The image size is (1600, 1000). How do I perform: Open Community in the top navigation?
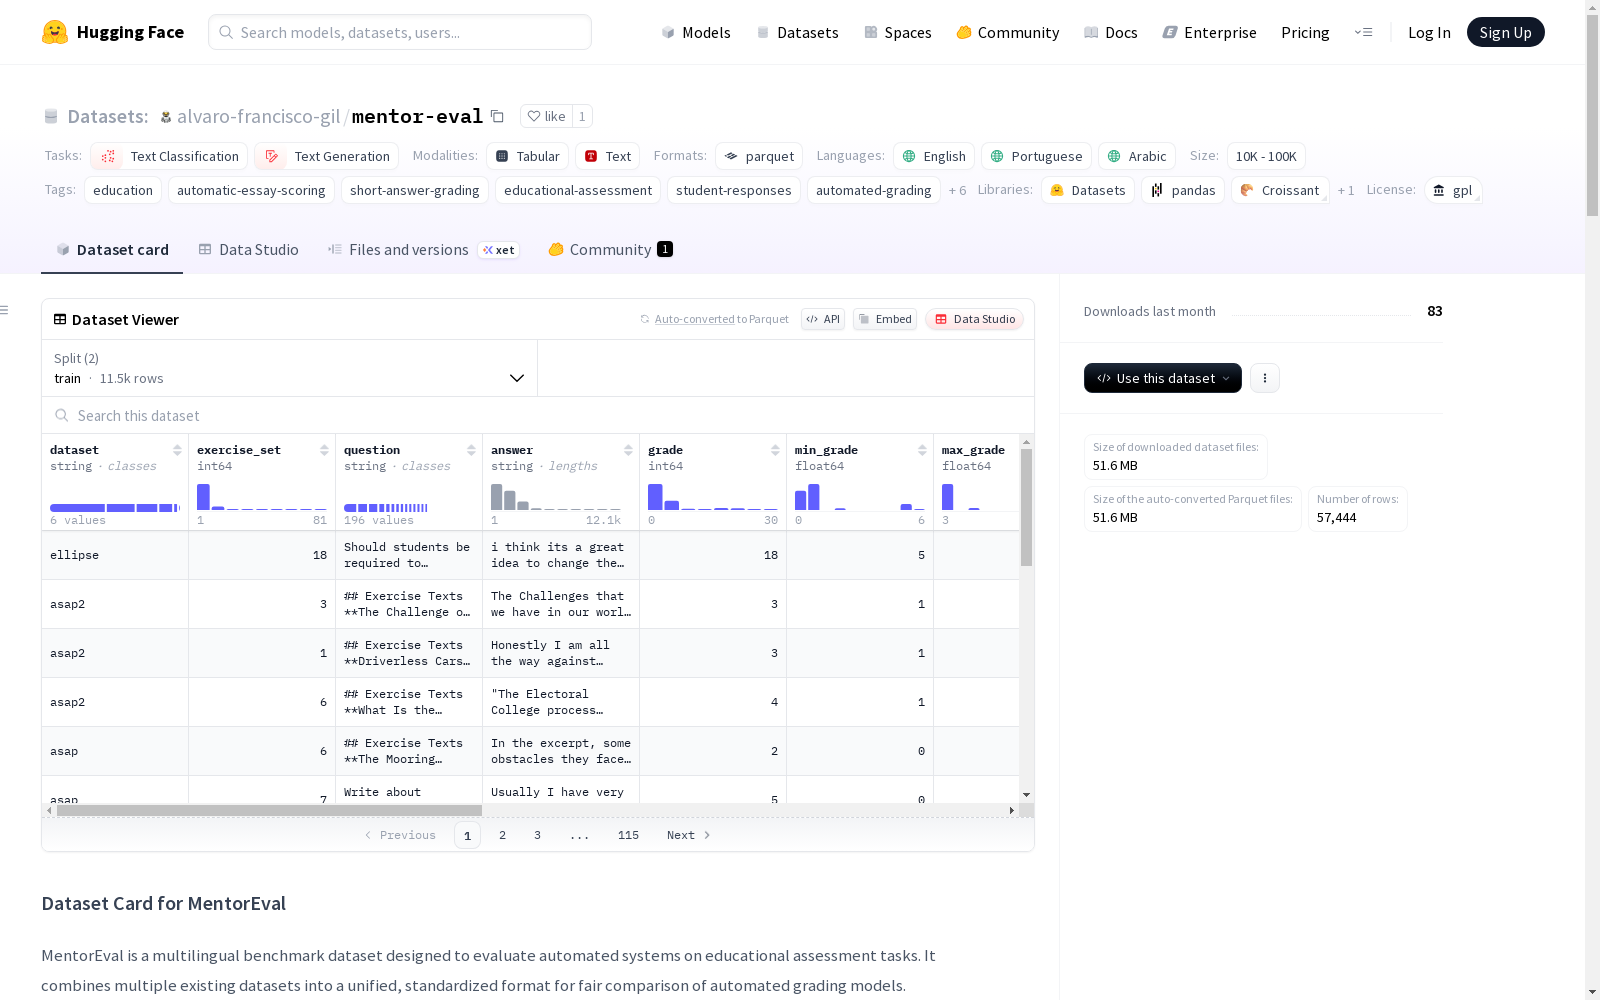click(x=1008, y=32)
